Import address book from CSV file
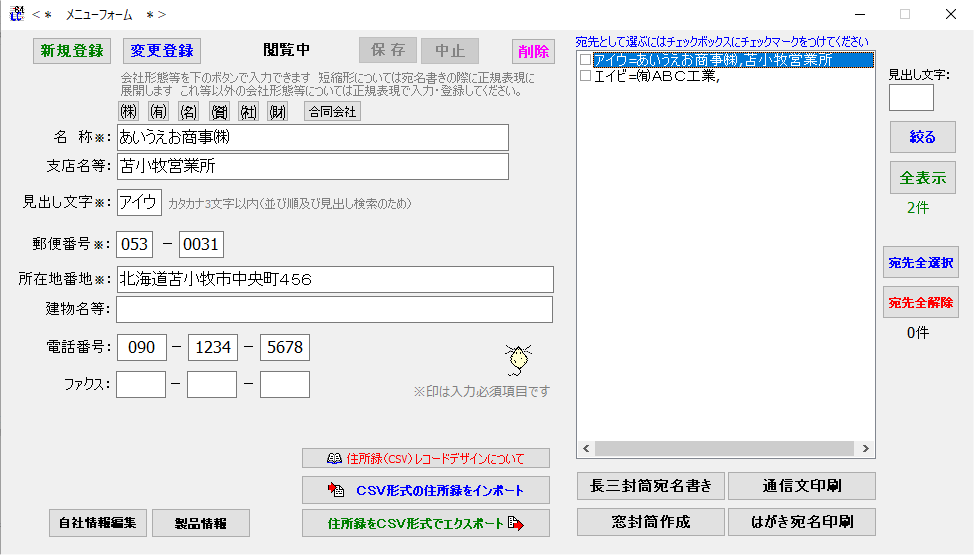The height and width of the screenshot is (555, 974). (426, 490)
